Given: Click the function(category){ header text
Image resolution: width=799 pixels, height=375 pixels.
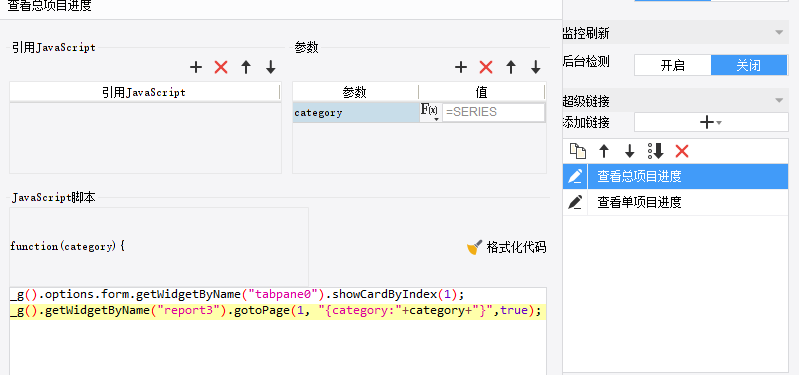Looking at the screenshot, I should click(67, 247).
